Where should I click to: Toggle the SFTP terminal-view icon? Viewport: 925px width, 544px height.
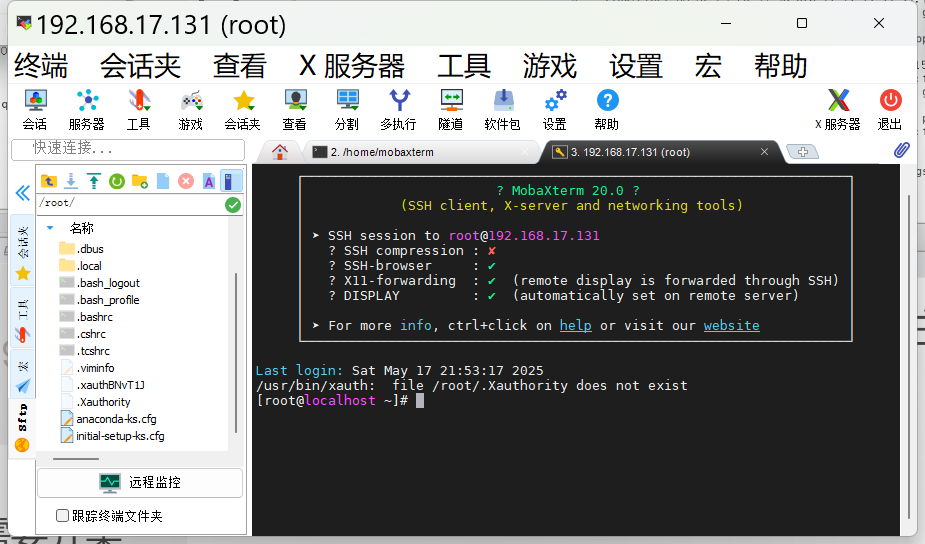click(x=231, y=181)
